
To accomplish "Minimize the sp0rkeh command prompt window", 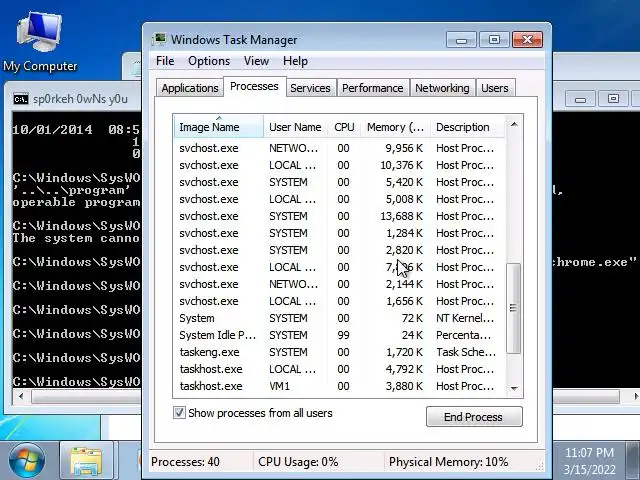I will [x=580, y=99].
